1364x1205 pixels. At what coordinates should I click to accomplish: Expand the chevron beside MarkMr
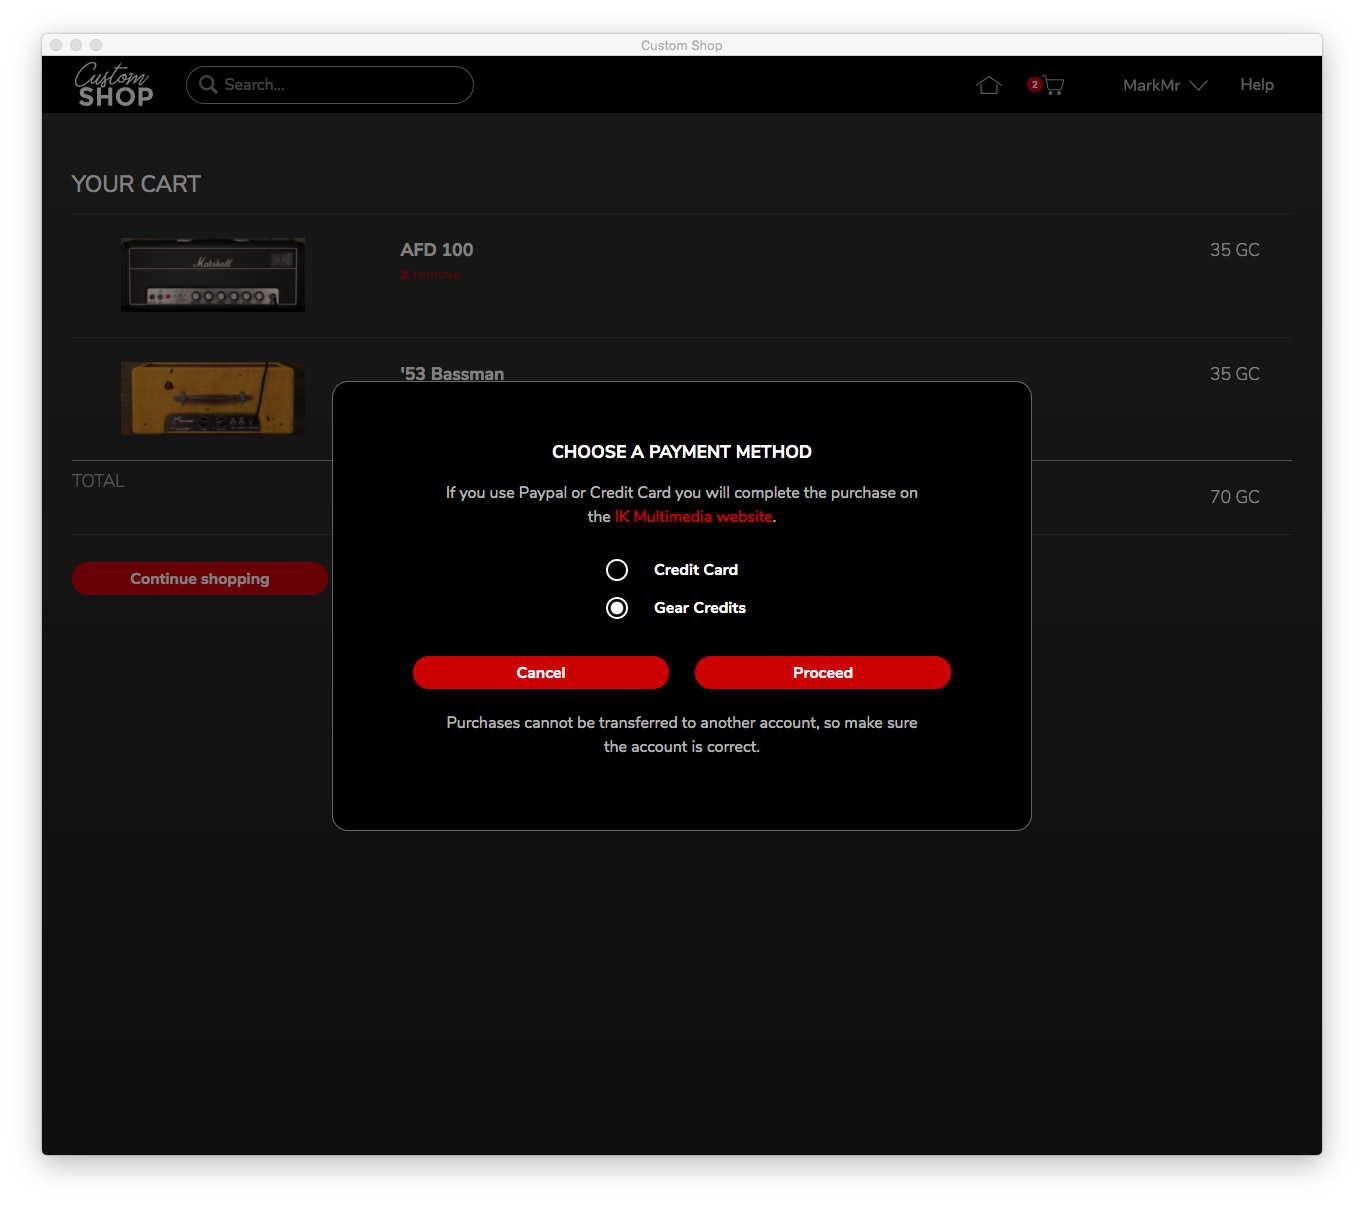coord(1199,85)
